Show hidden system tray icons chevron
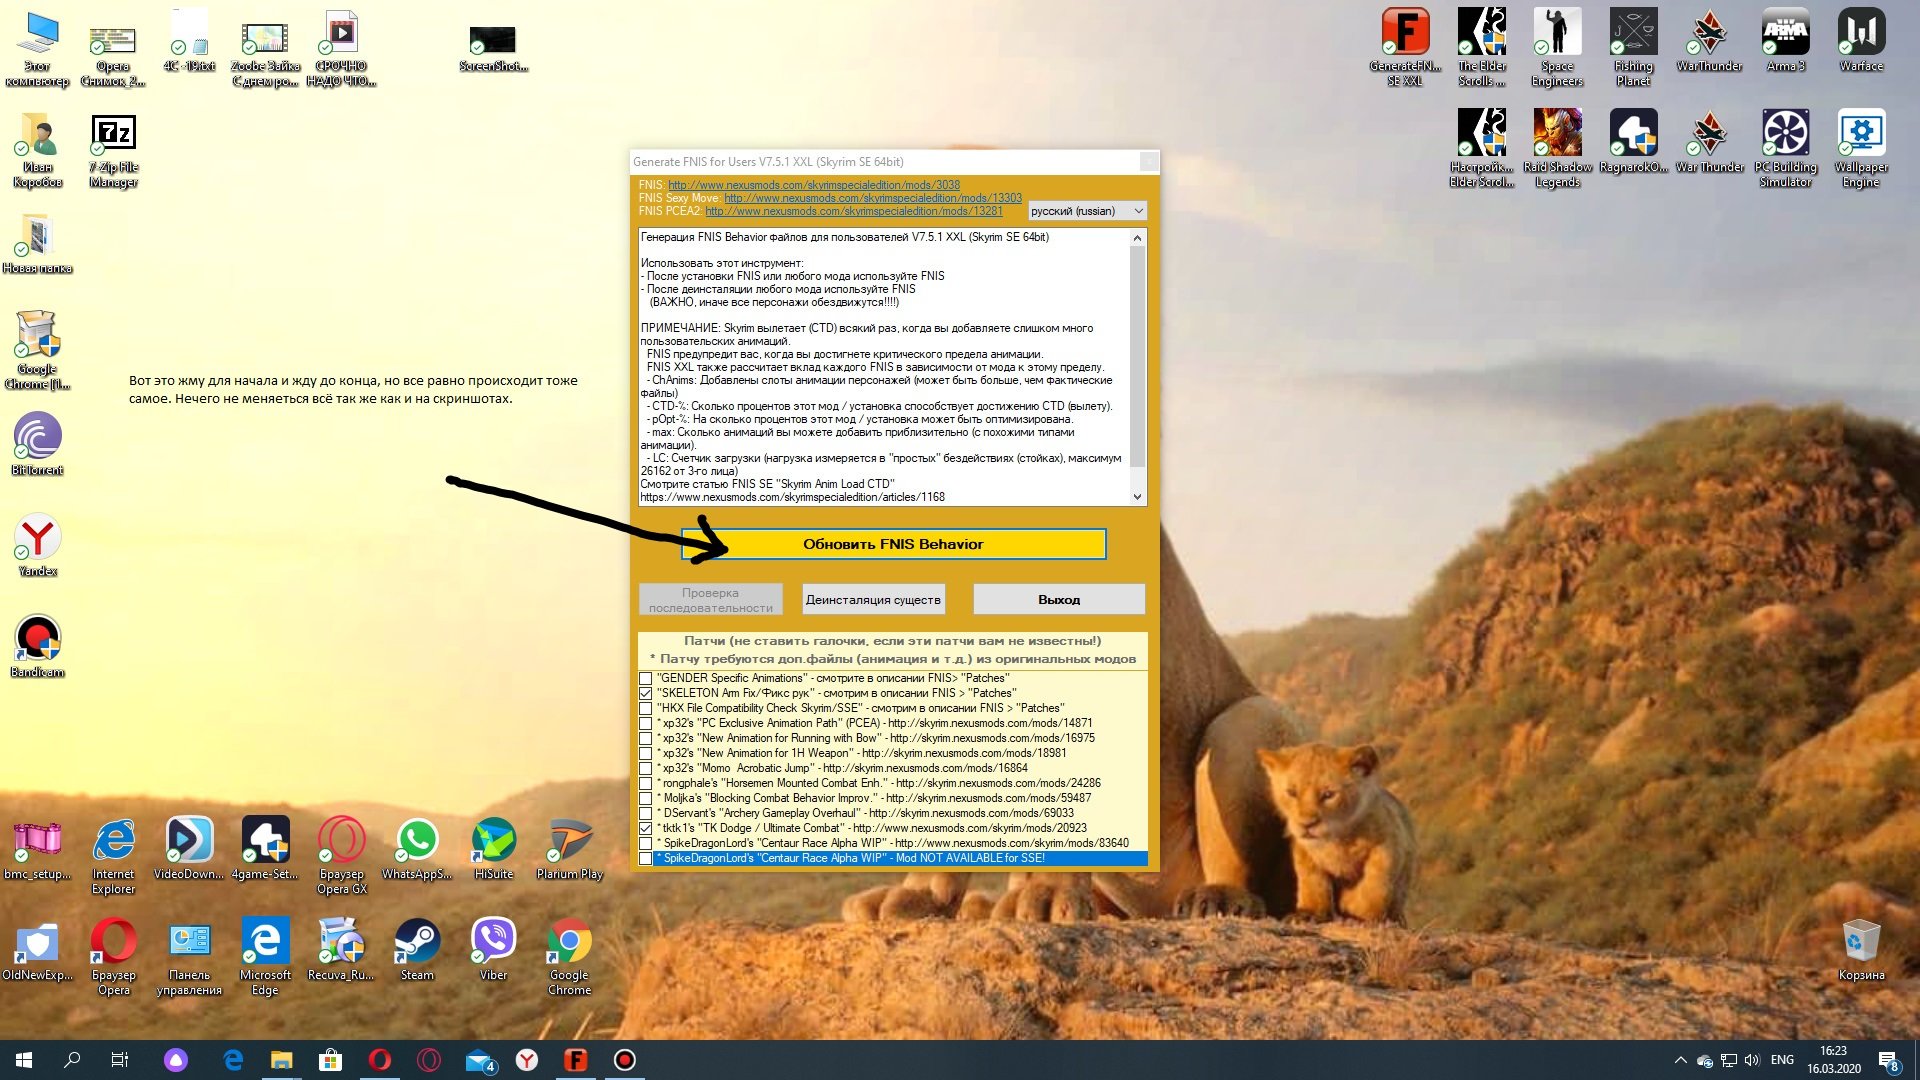This screenshot has width=1920, height=1080. point(1680,1060)
